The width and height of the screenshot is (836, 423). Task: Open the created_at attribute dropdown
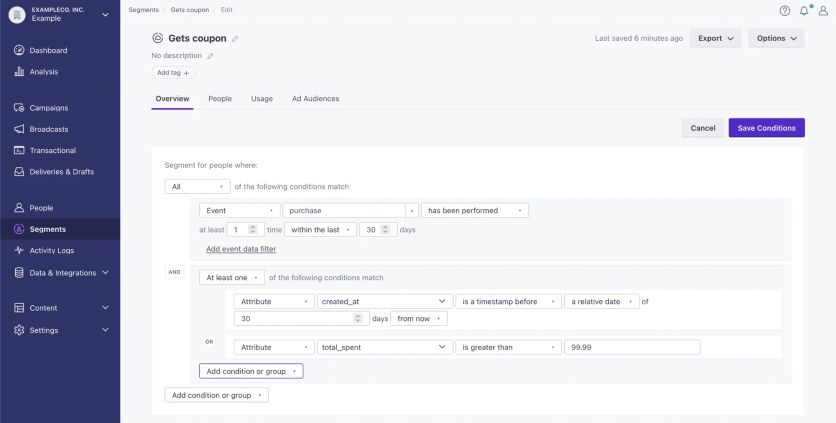click(x=384, y=301)
